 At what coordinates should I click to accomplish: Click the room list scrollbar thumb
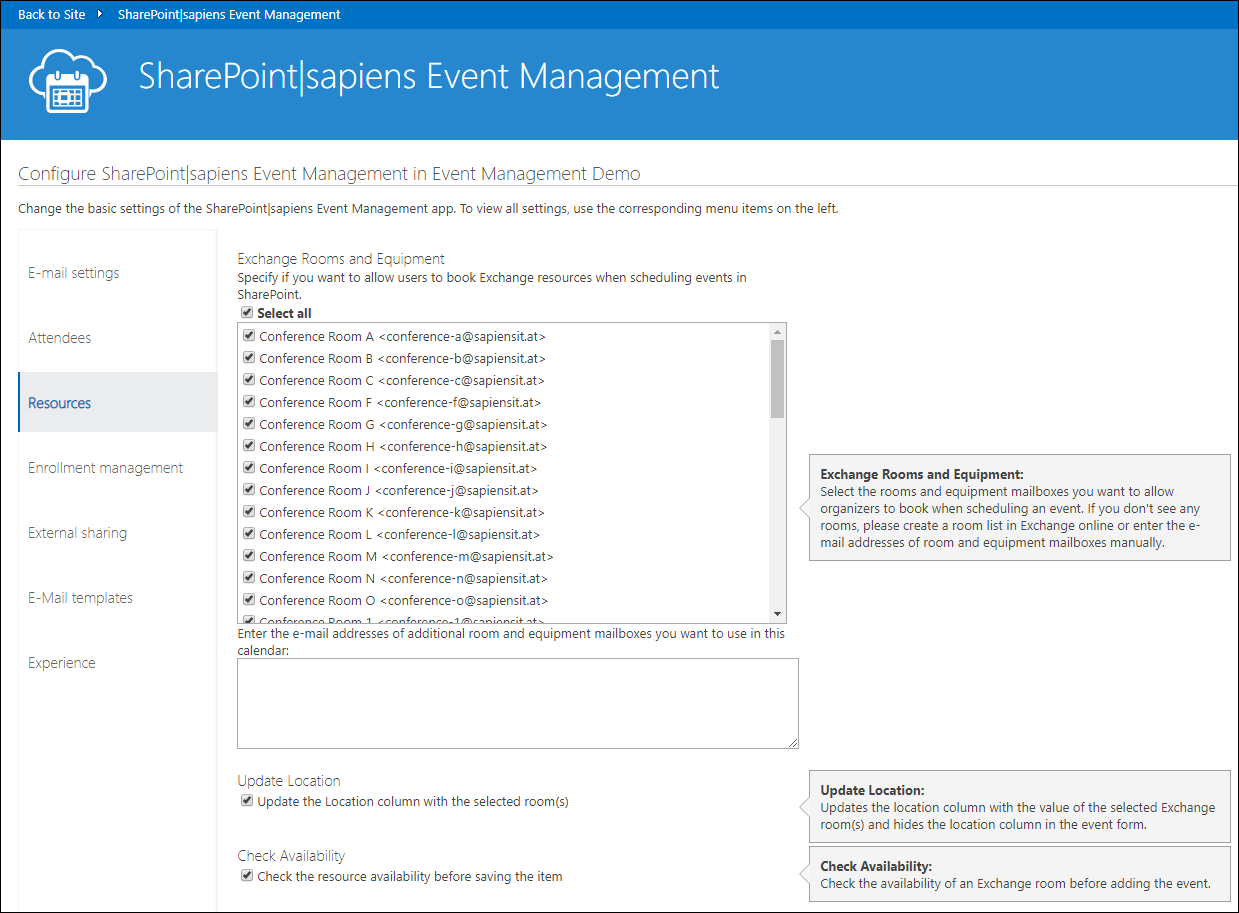(x=777, y=378)
